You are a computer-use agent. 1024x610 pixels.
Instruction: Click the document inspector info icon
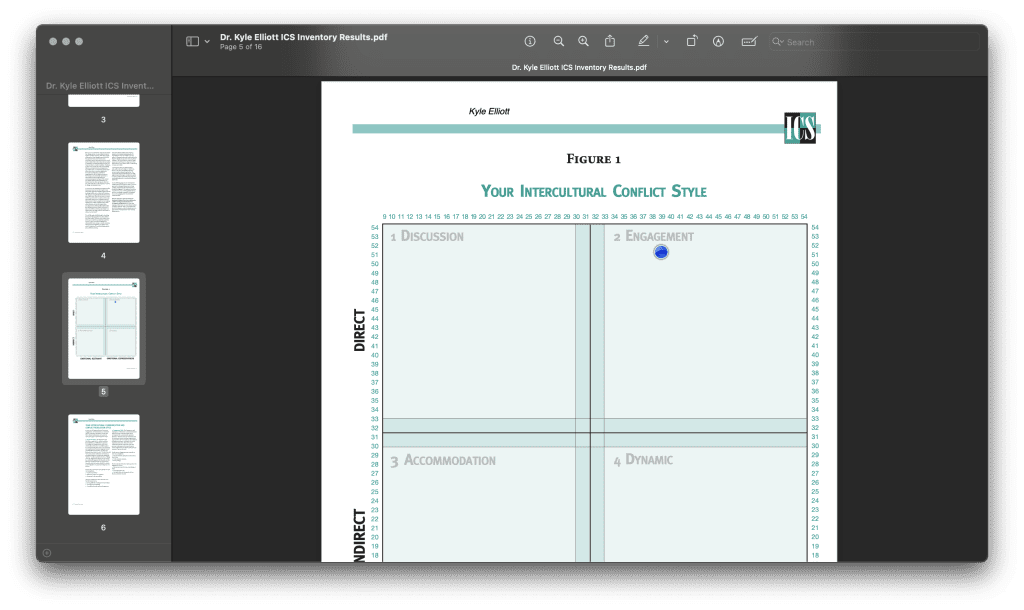click(x=530, y=41)
